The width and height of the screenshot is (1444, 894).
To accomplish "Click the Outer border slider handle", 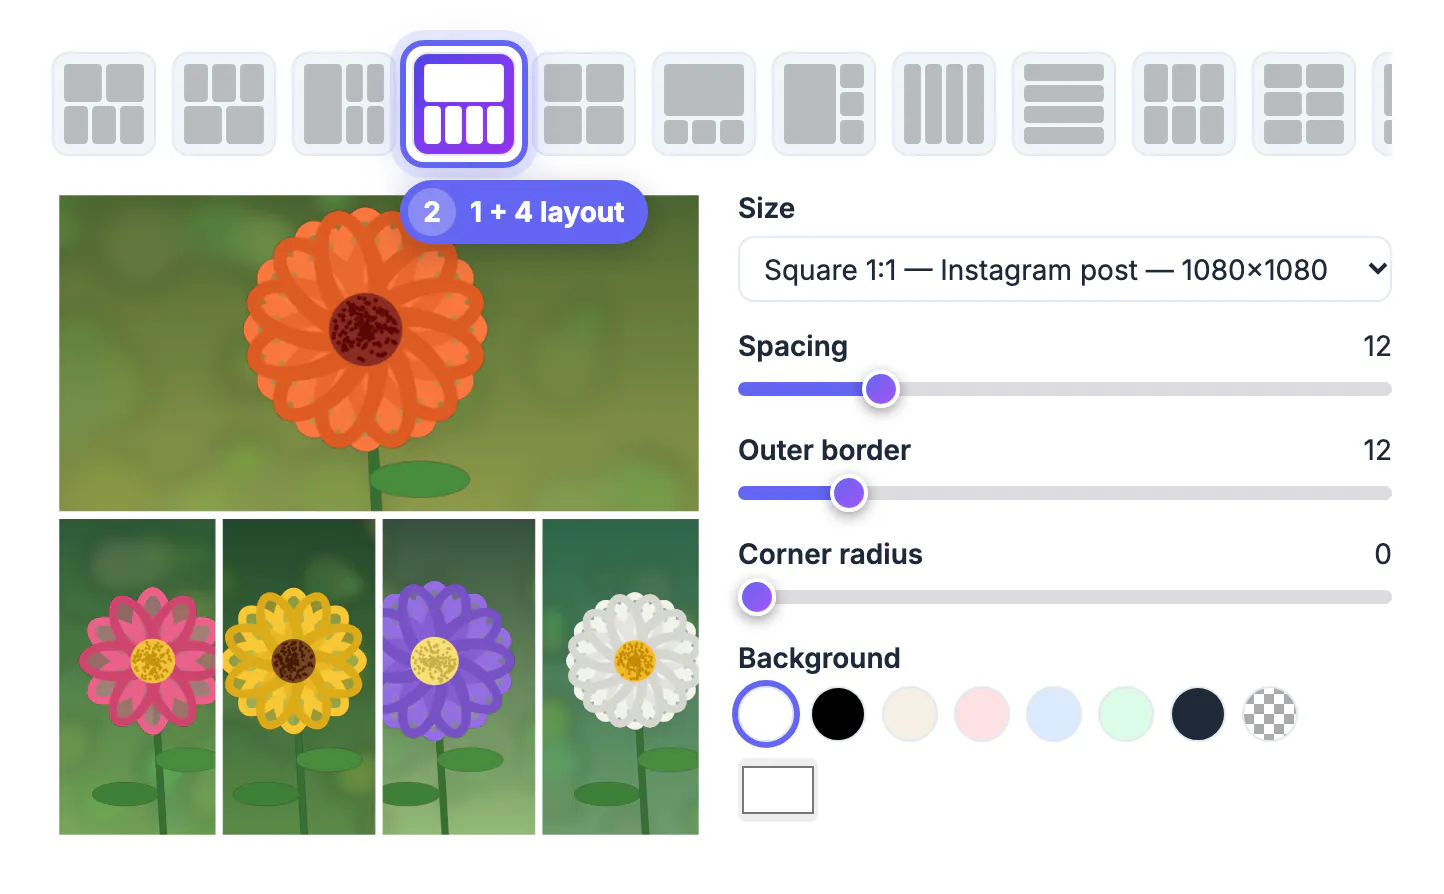I will point(849,493).
